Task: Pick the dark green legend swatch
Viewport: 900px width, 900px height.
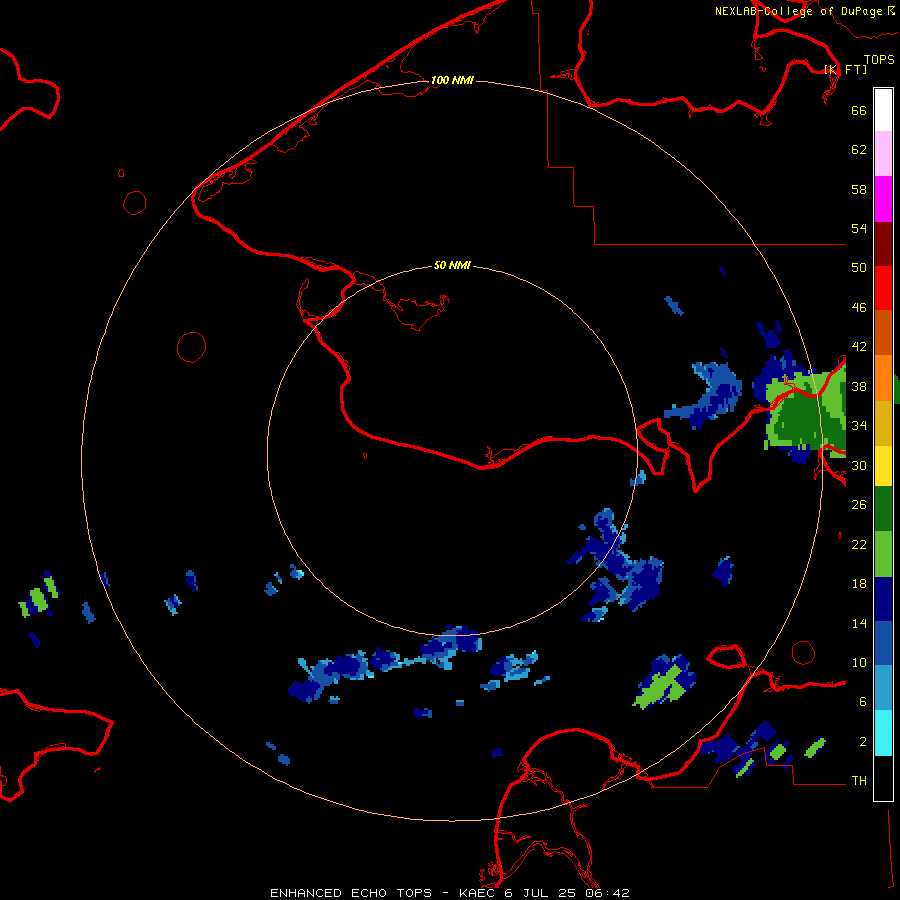Action: coord(883,509)
